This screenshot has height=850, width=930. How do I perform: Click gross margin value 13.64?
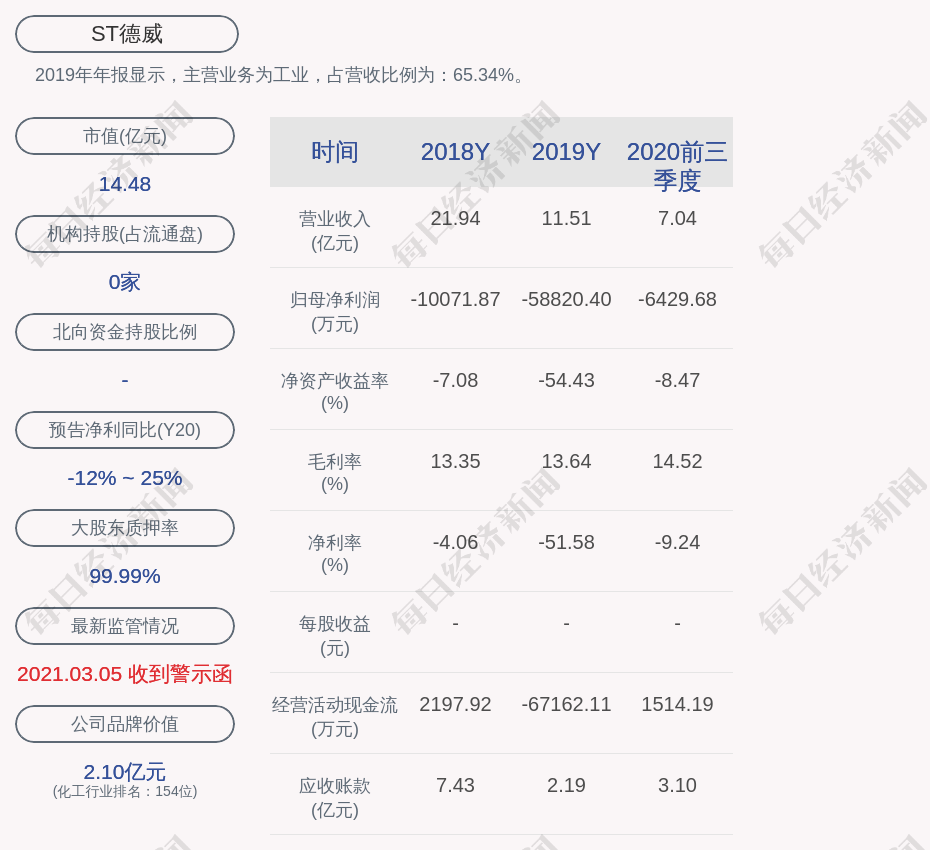tap(566, 461)
